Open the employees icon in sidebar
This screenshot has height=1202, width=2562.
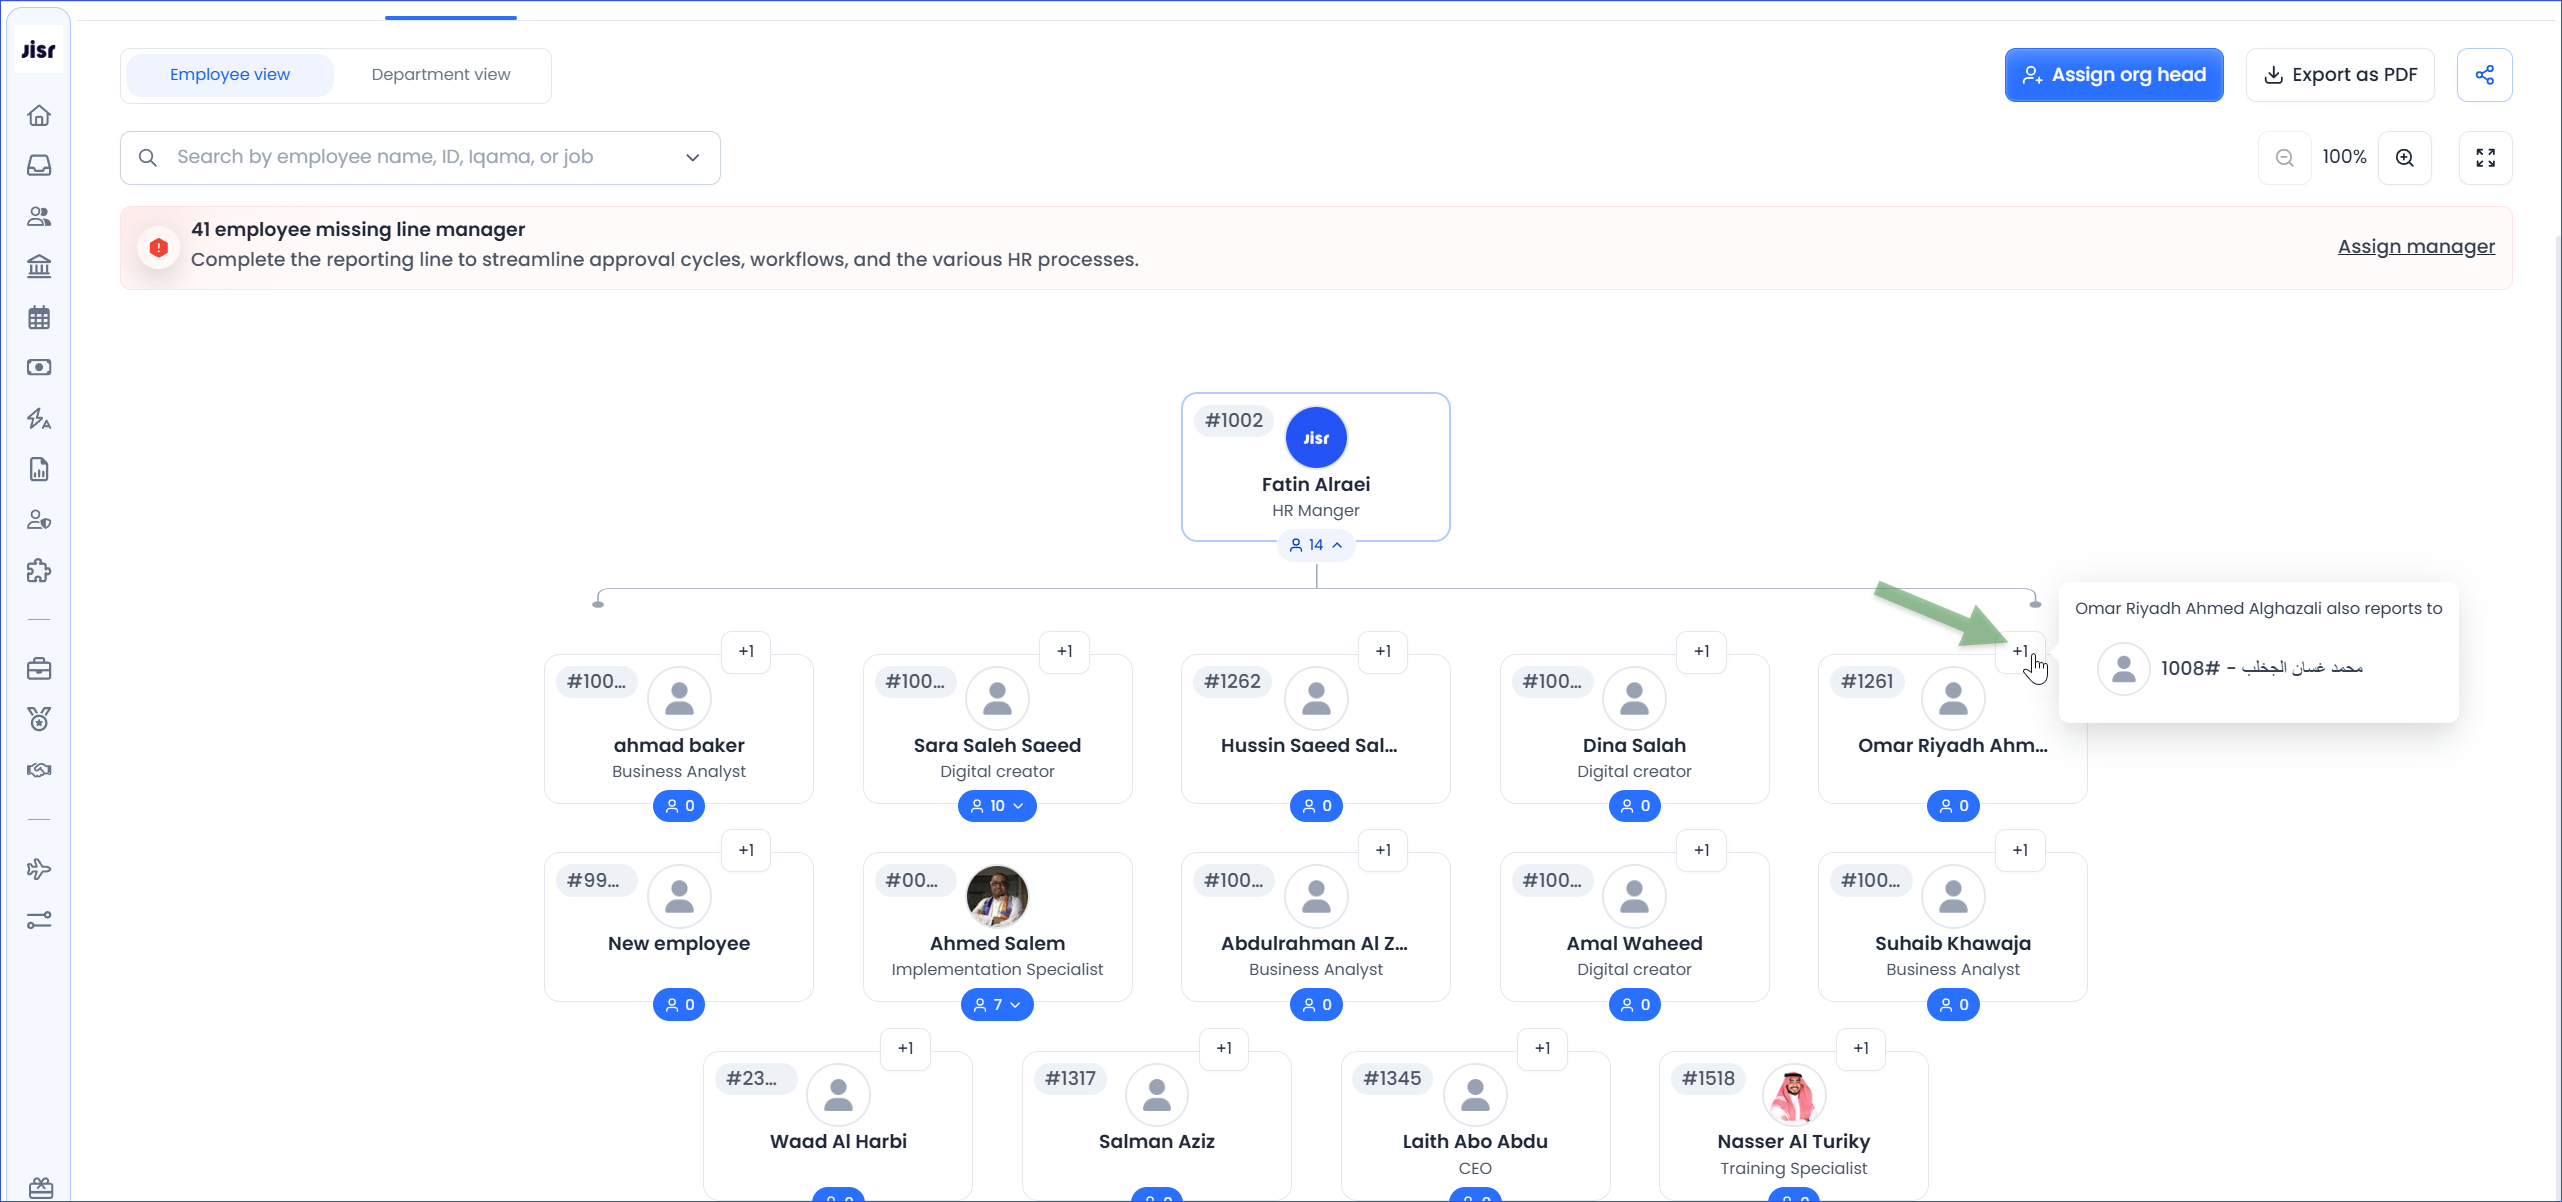tap(39, 216)
